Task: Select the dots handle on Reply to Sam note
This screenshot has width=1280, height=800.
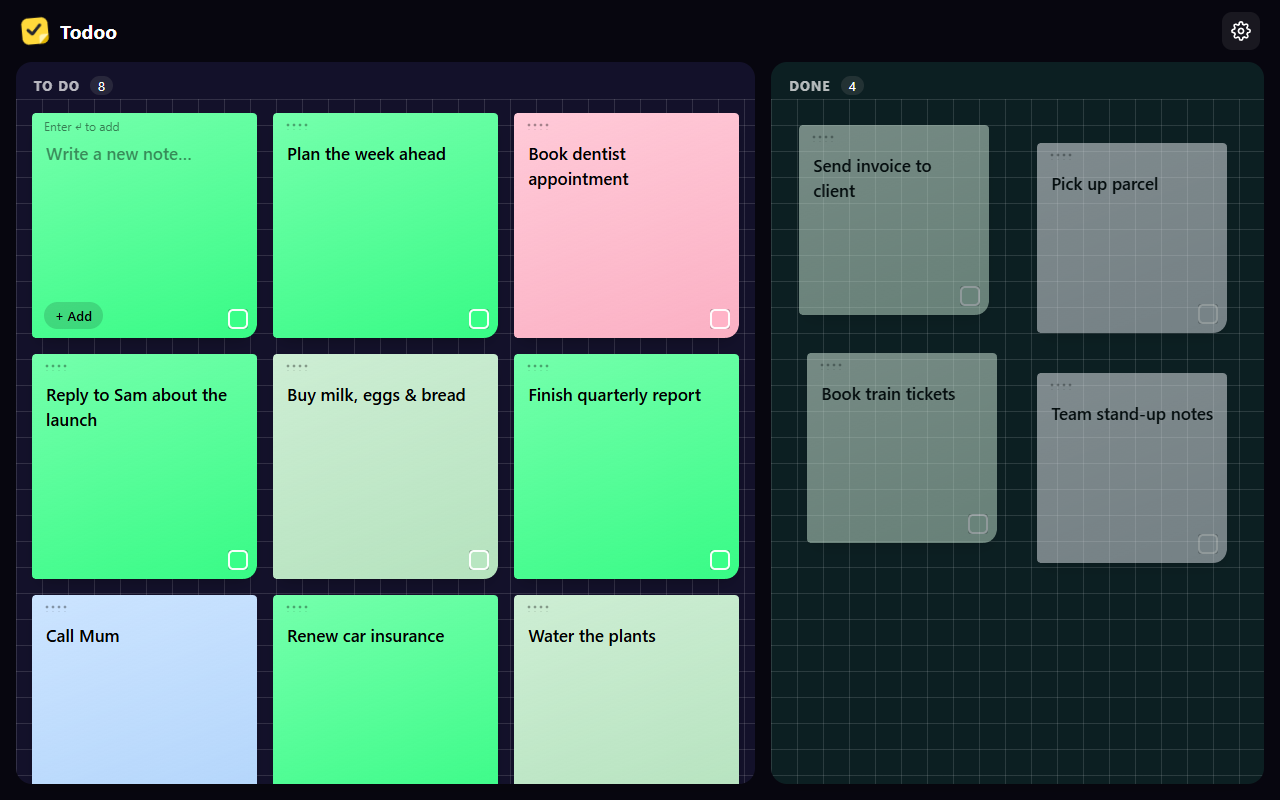Action: [56, 366]
